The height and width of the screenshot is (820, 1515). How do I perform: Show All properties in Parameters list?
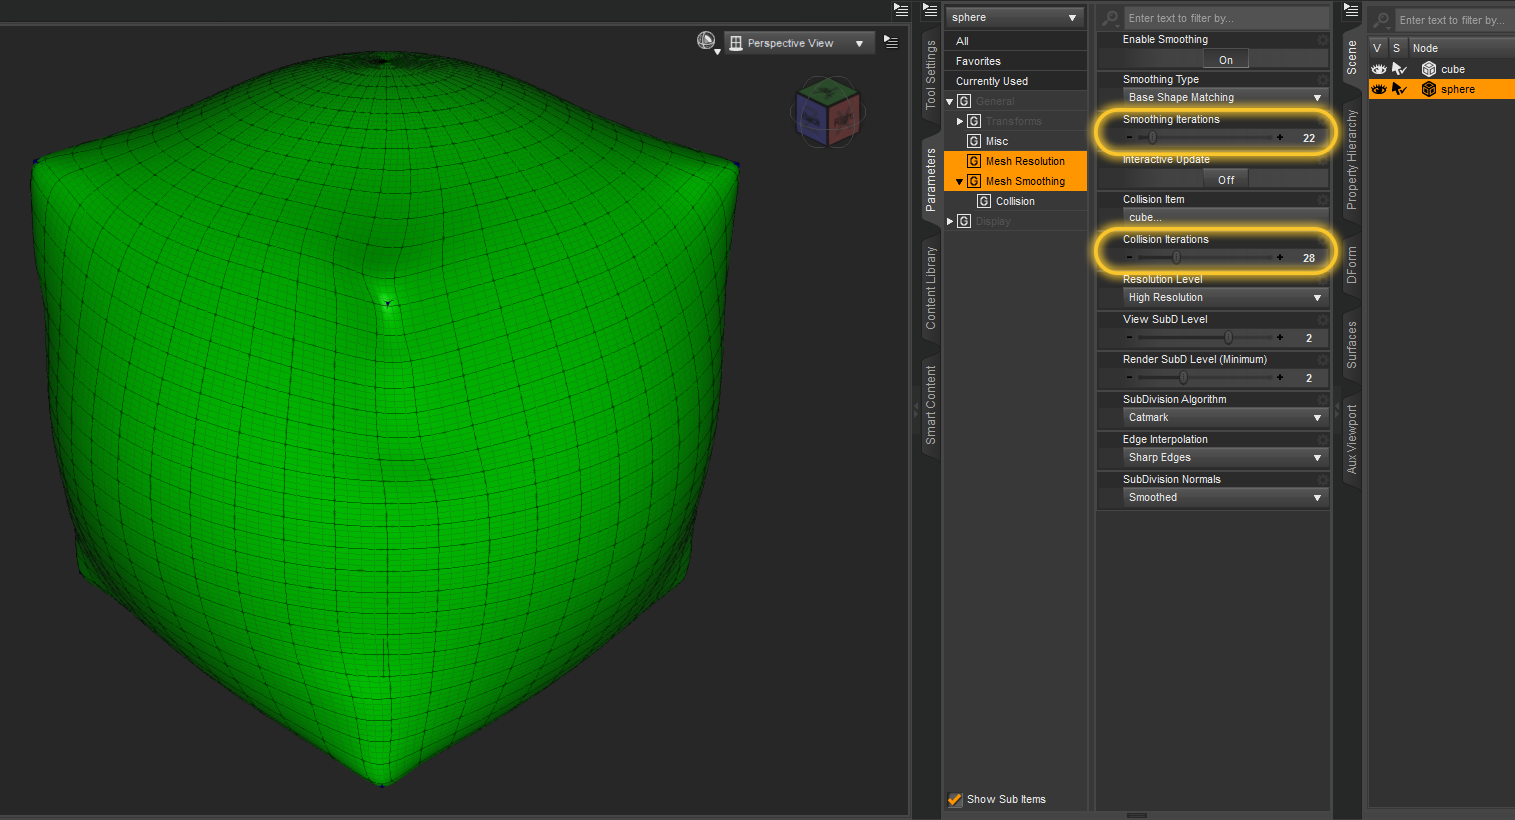1015,41
